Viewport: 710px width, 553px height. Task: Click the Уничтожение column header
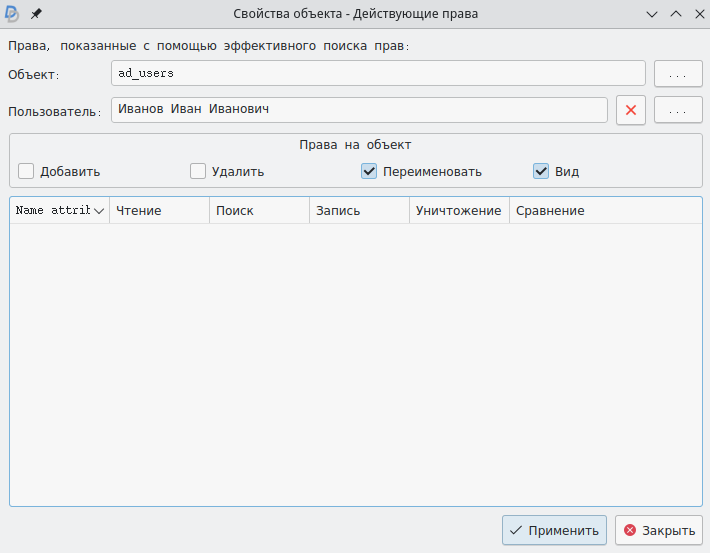point(459,211)
